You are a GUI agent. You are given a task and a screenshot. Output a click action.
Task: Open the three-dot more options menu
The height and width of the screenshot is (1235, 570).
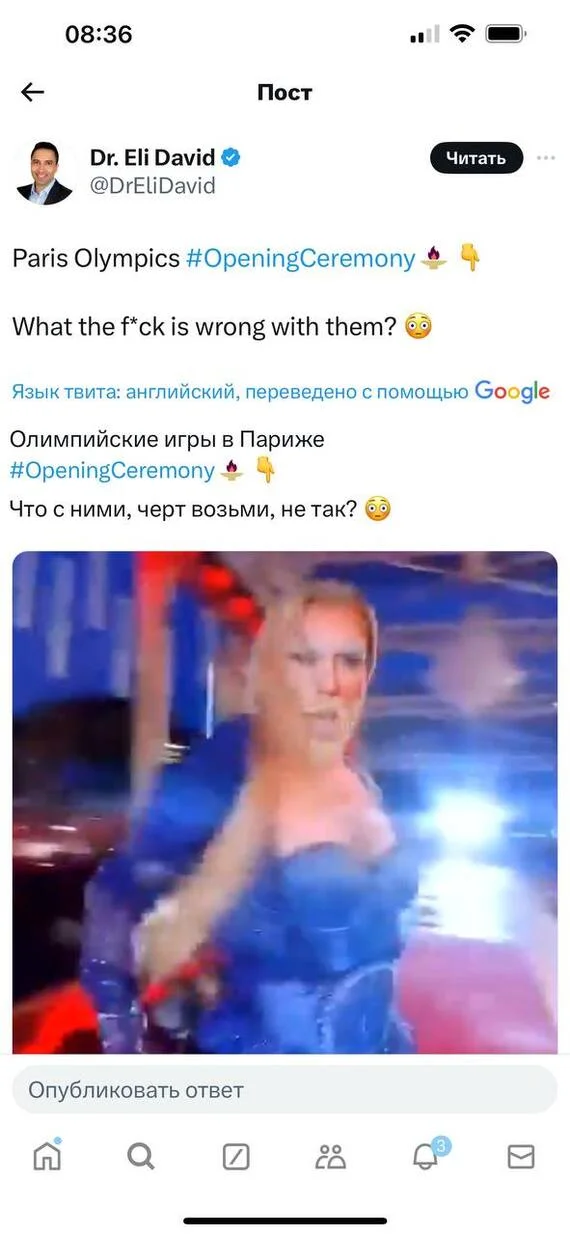545,158
